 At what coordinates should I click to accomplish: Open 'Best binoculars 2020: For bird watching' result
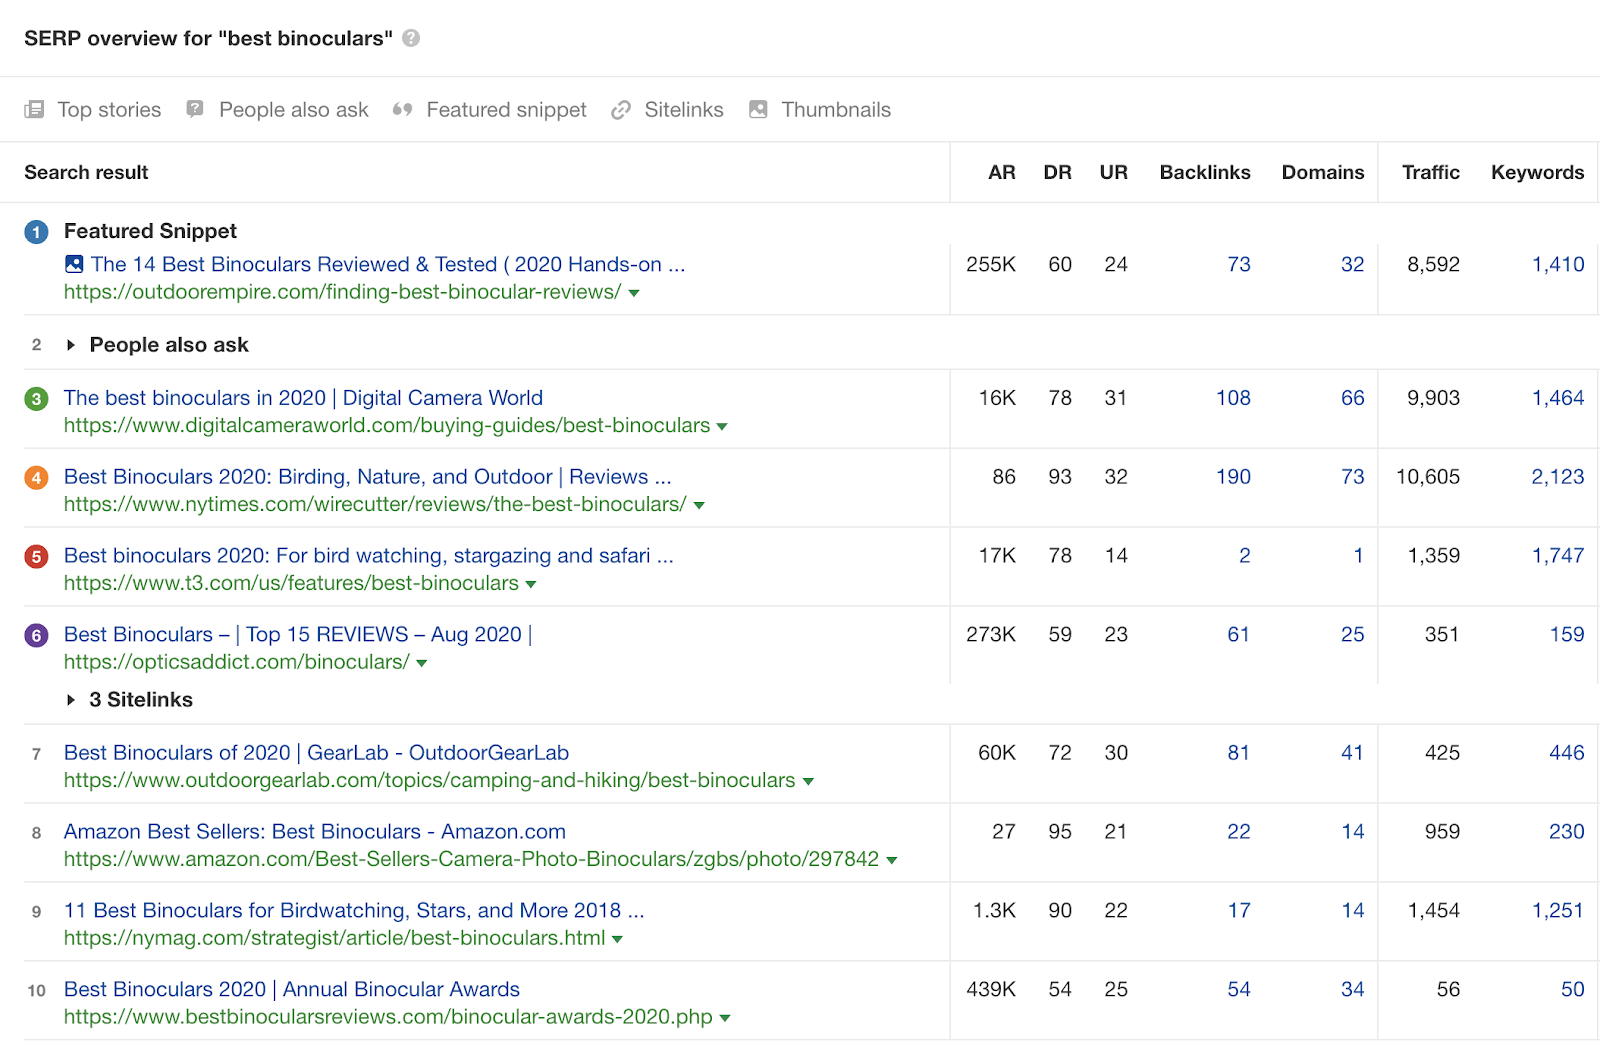[x=369, y=556]
